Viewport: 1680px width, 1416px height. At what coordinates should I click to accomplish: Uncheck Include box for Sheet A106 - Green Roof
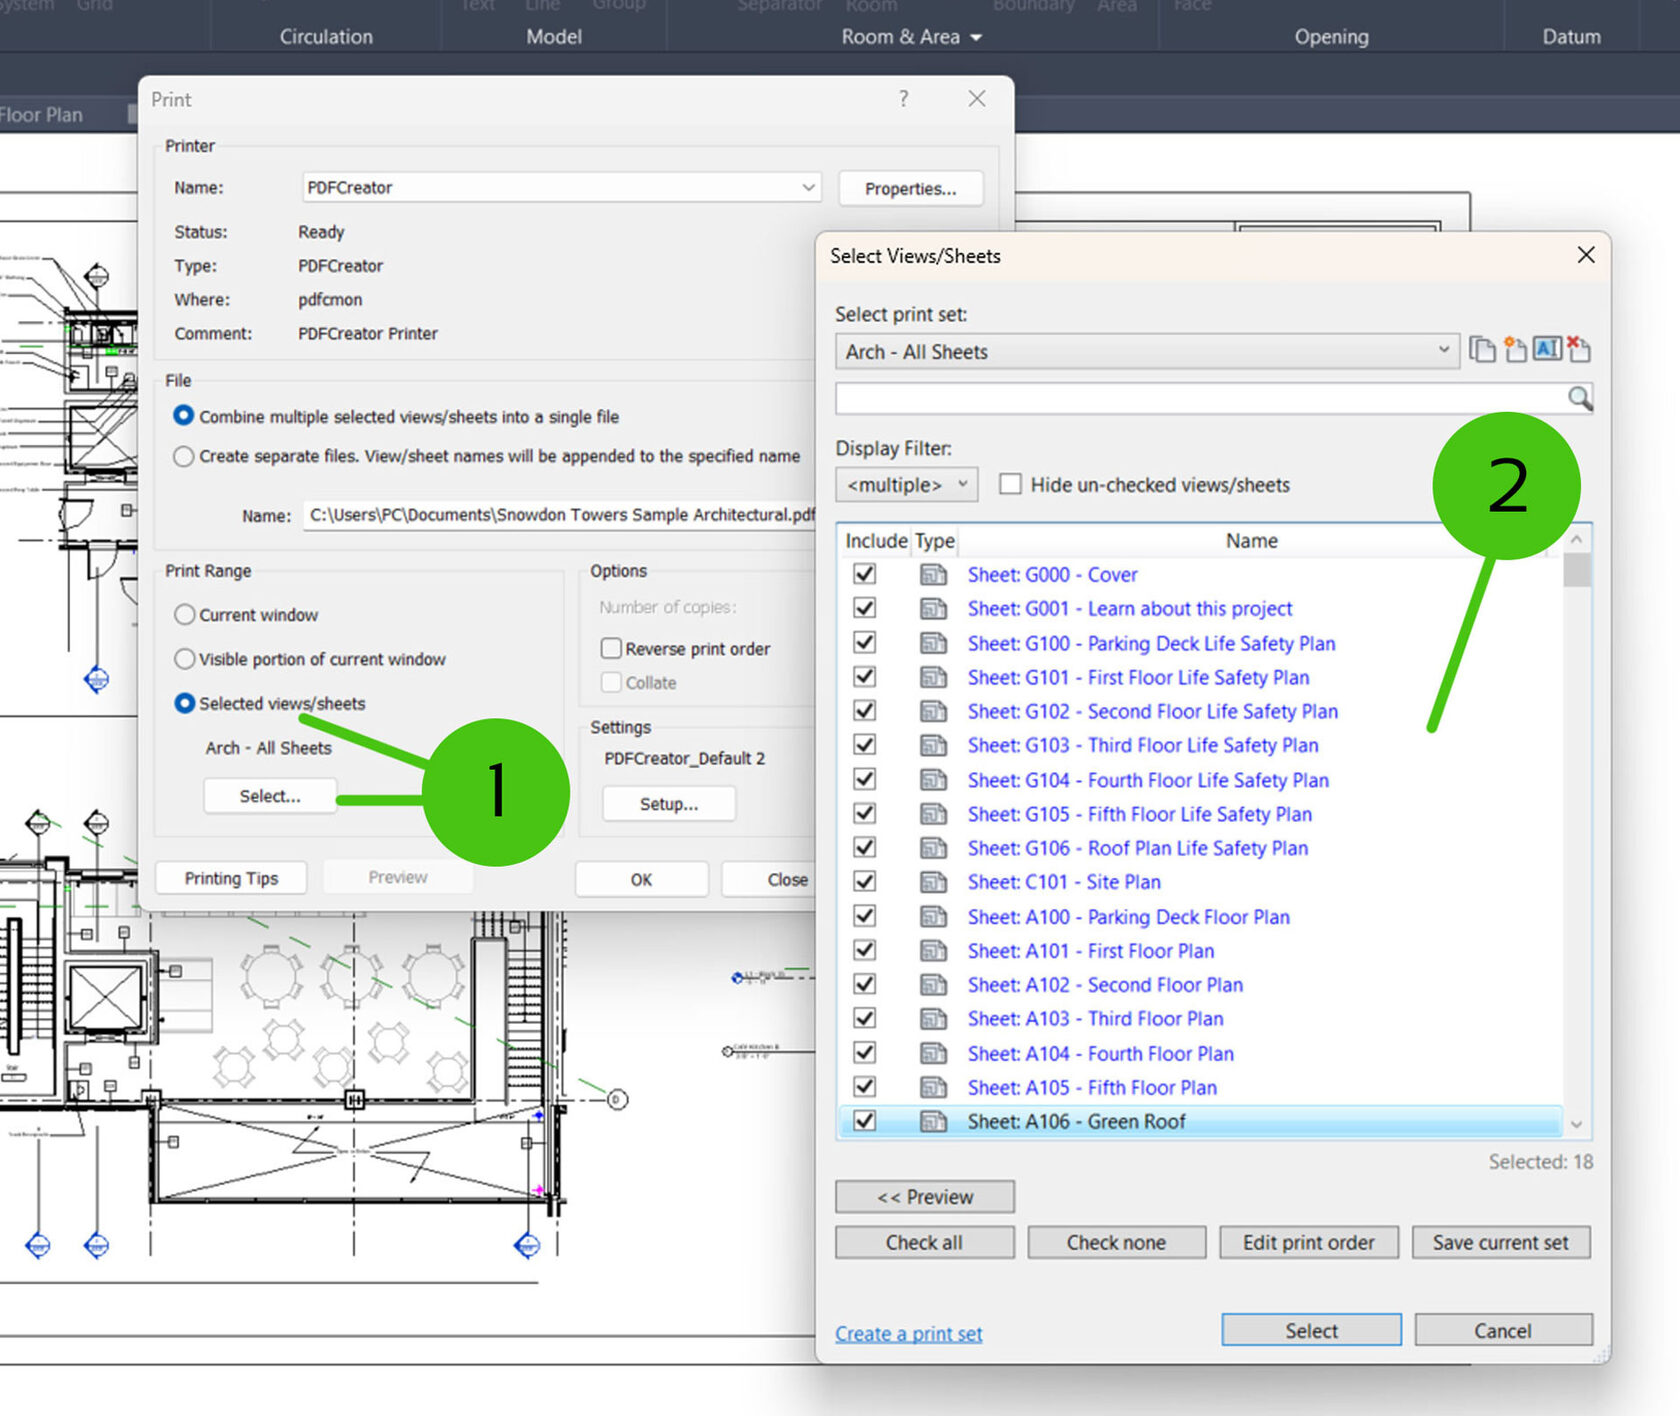pos(865,1121)
